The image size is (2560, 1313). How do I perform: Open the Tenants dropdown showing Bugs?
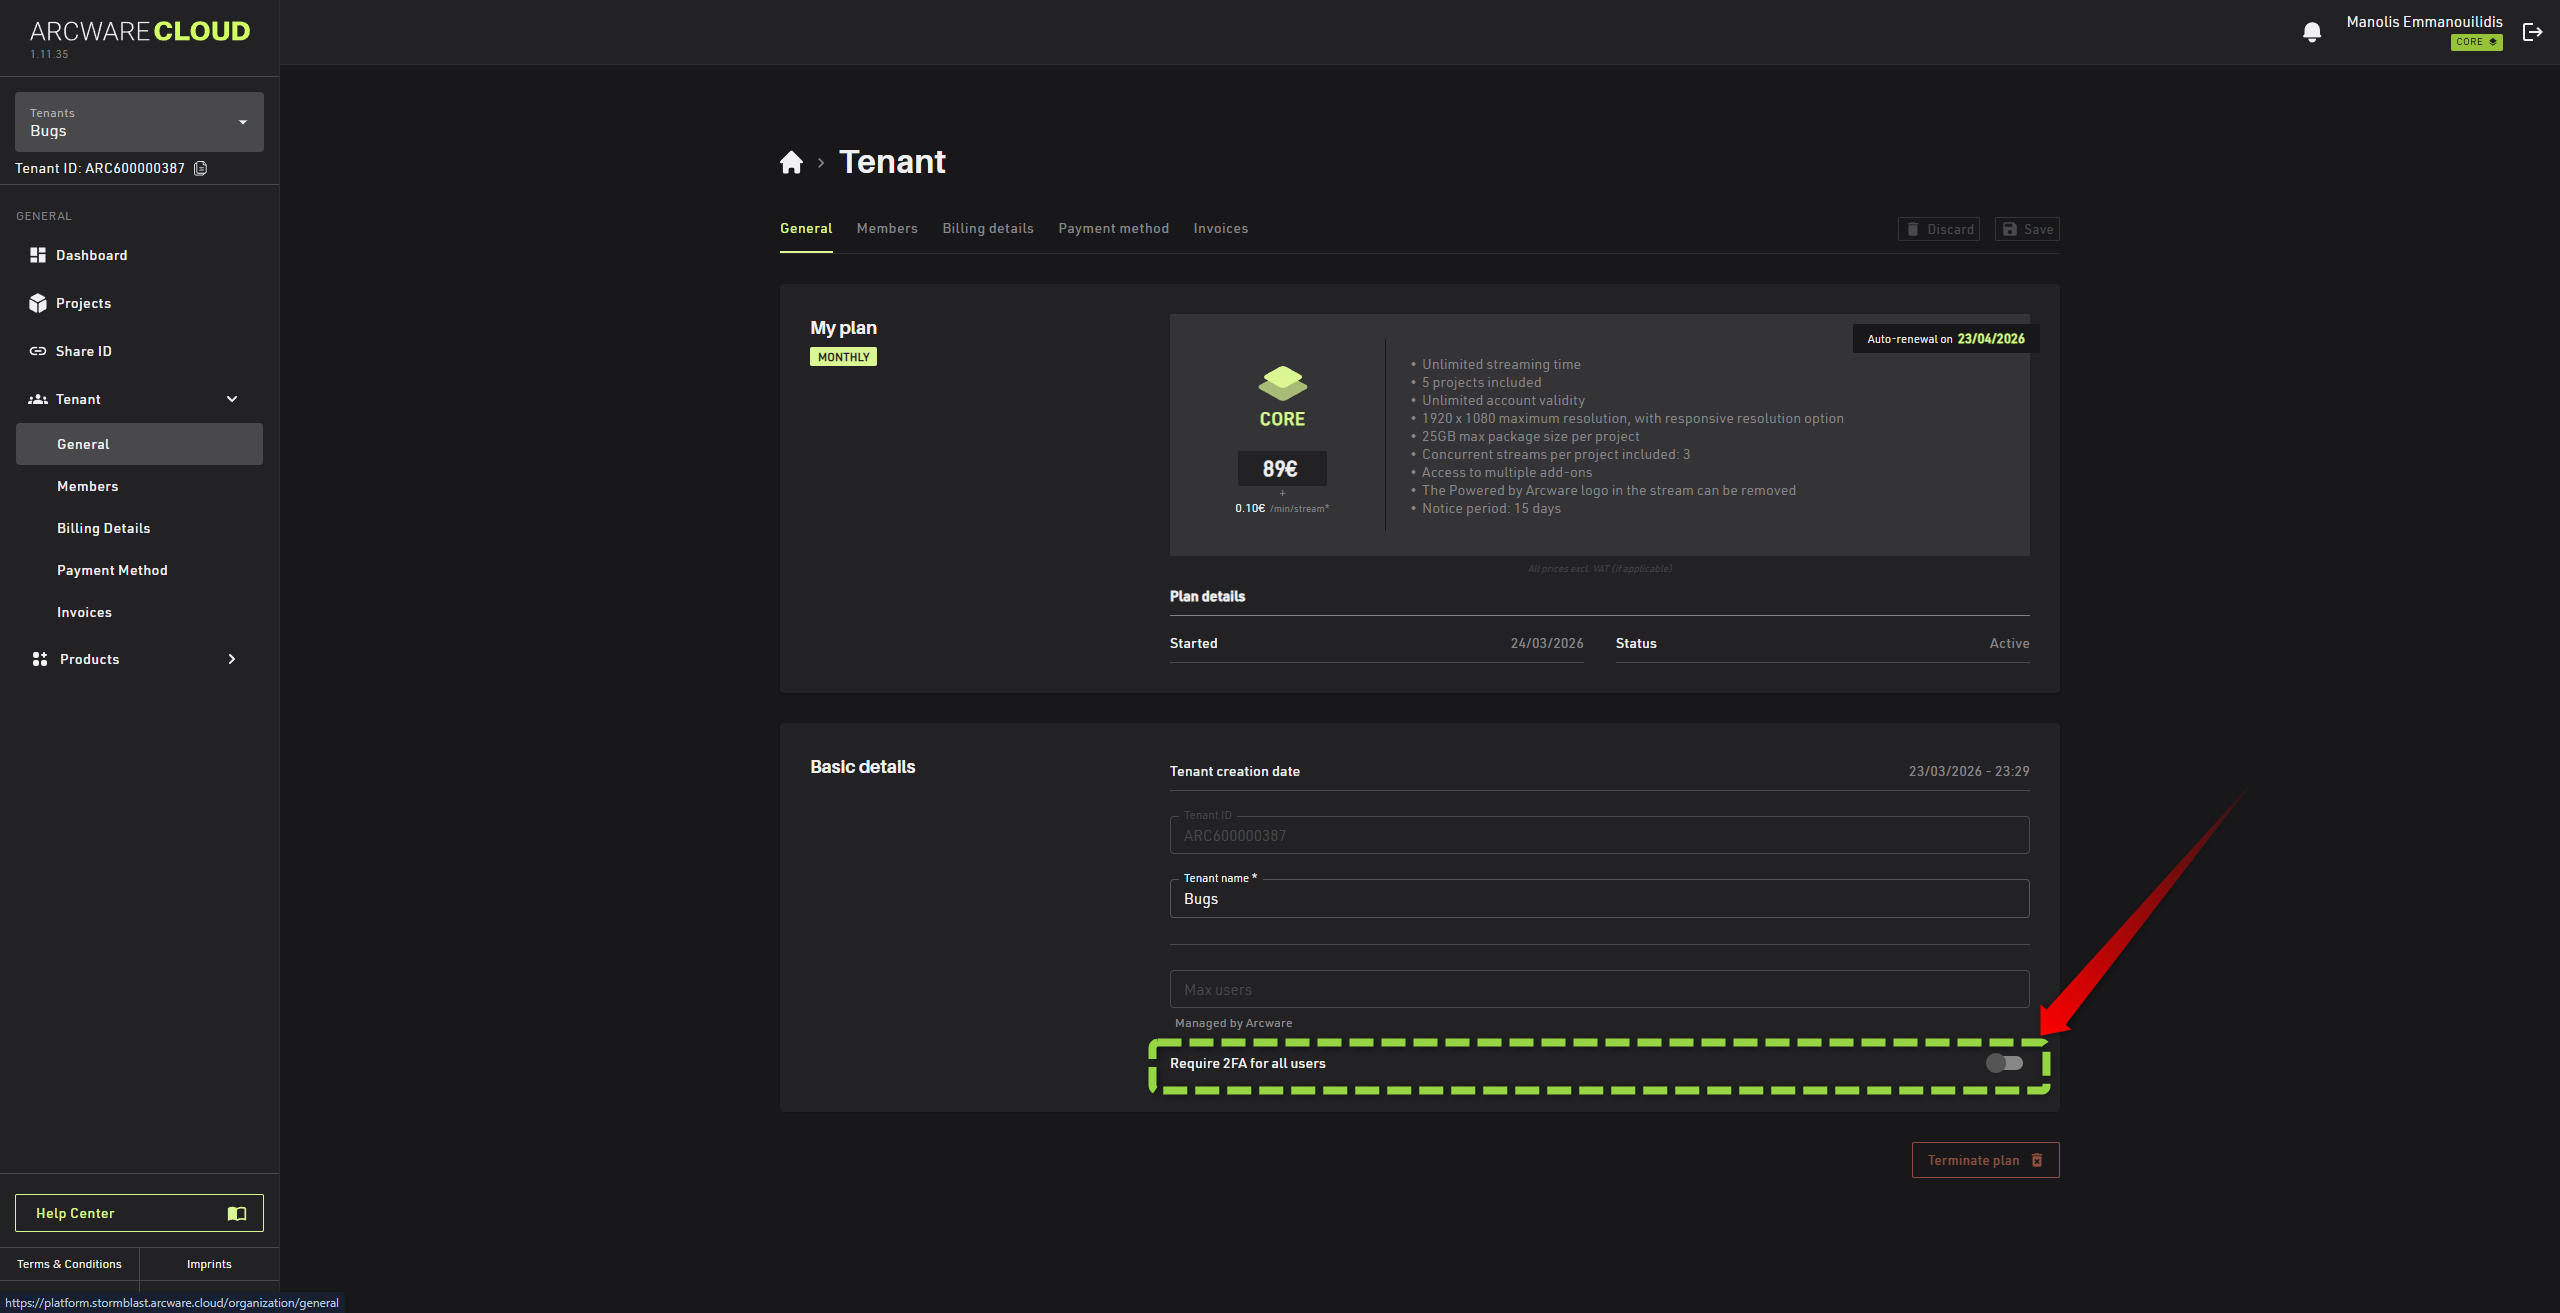(x=139, y=122)
